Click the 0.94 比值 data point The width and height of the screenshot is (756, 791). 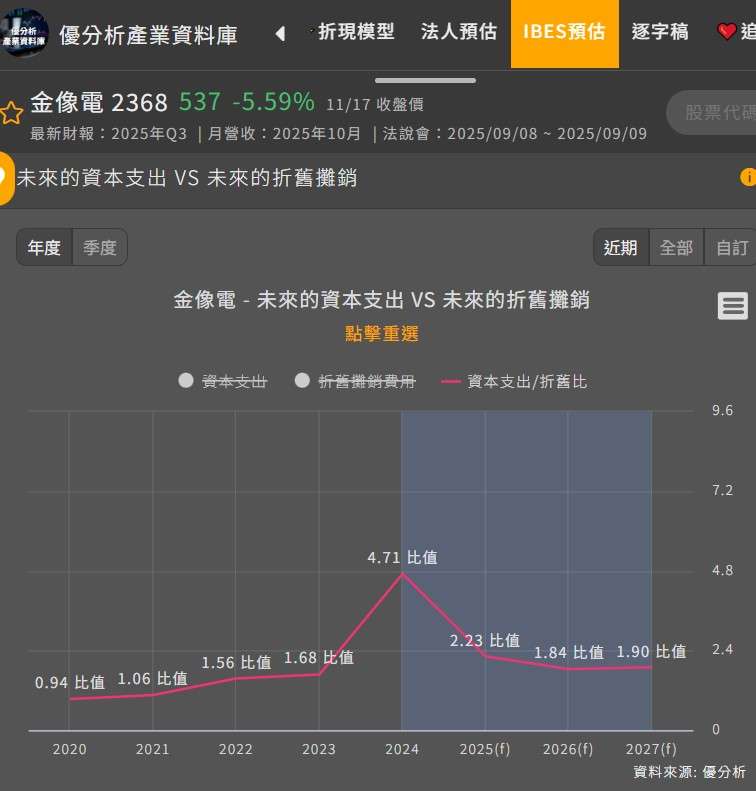(x=70, y=699)
